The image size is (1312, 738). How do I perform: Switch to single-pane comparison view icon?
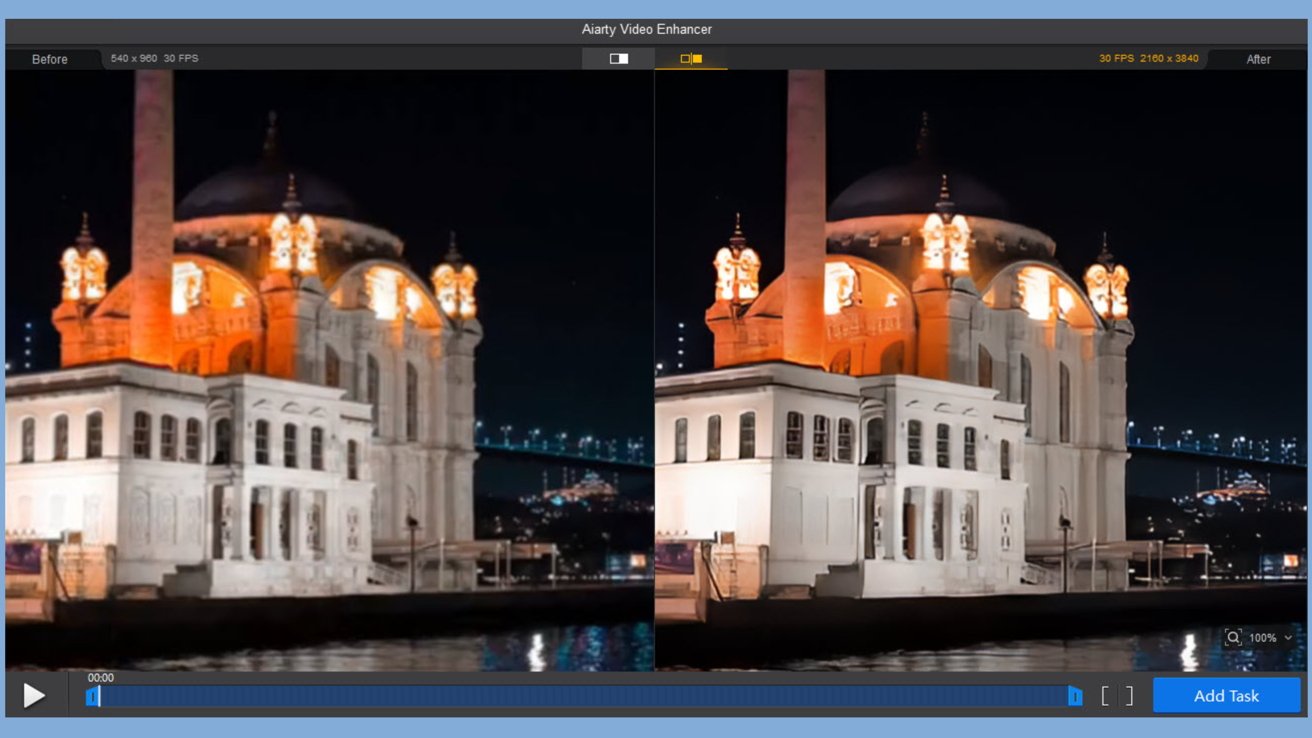619,59
